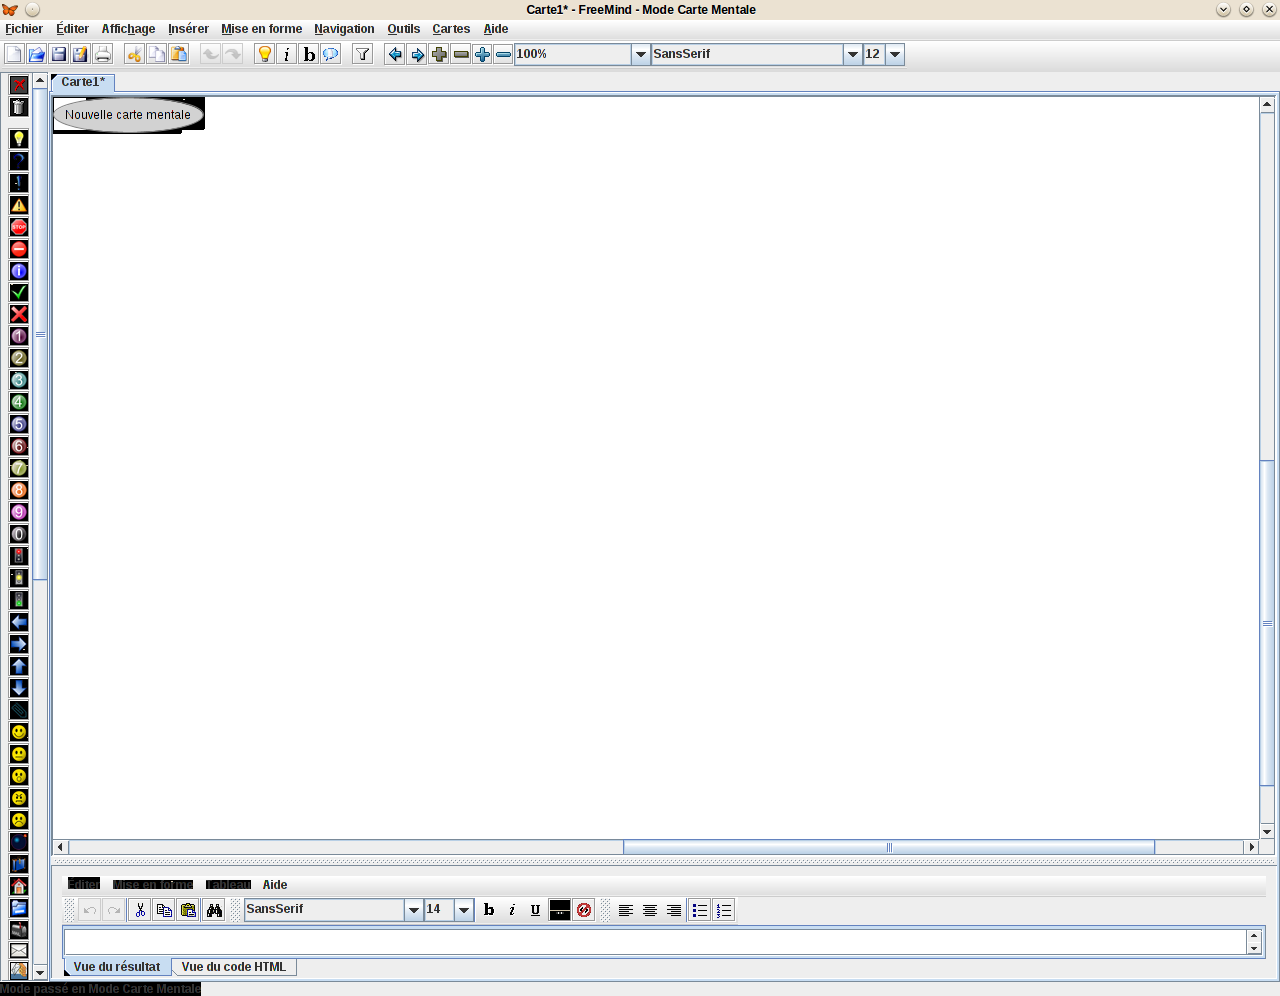Open the Navigation menu
The width and height of the screenshot is (1280, 996).
click(344, 29)
